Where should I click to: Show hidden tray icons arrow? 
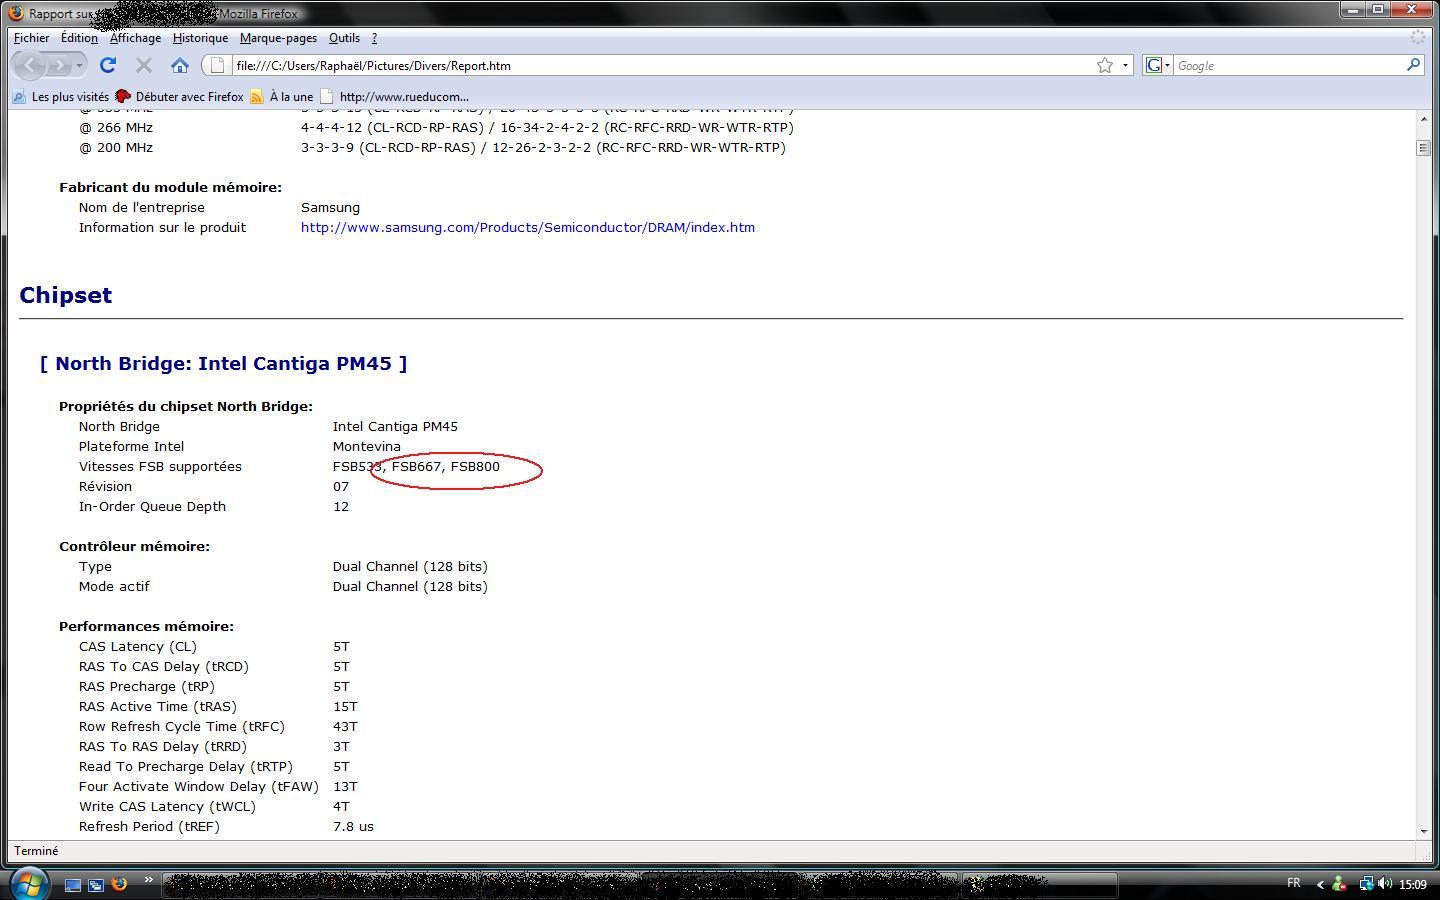click(x=1319, y=885)
